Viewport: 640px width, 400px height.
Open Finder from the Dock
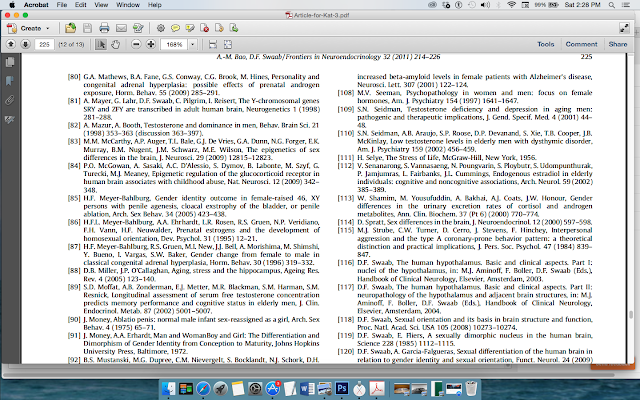pos(168,389)
